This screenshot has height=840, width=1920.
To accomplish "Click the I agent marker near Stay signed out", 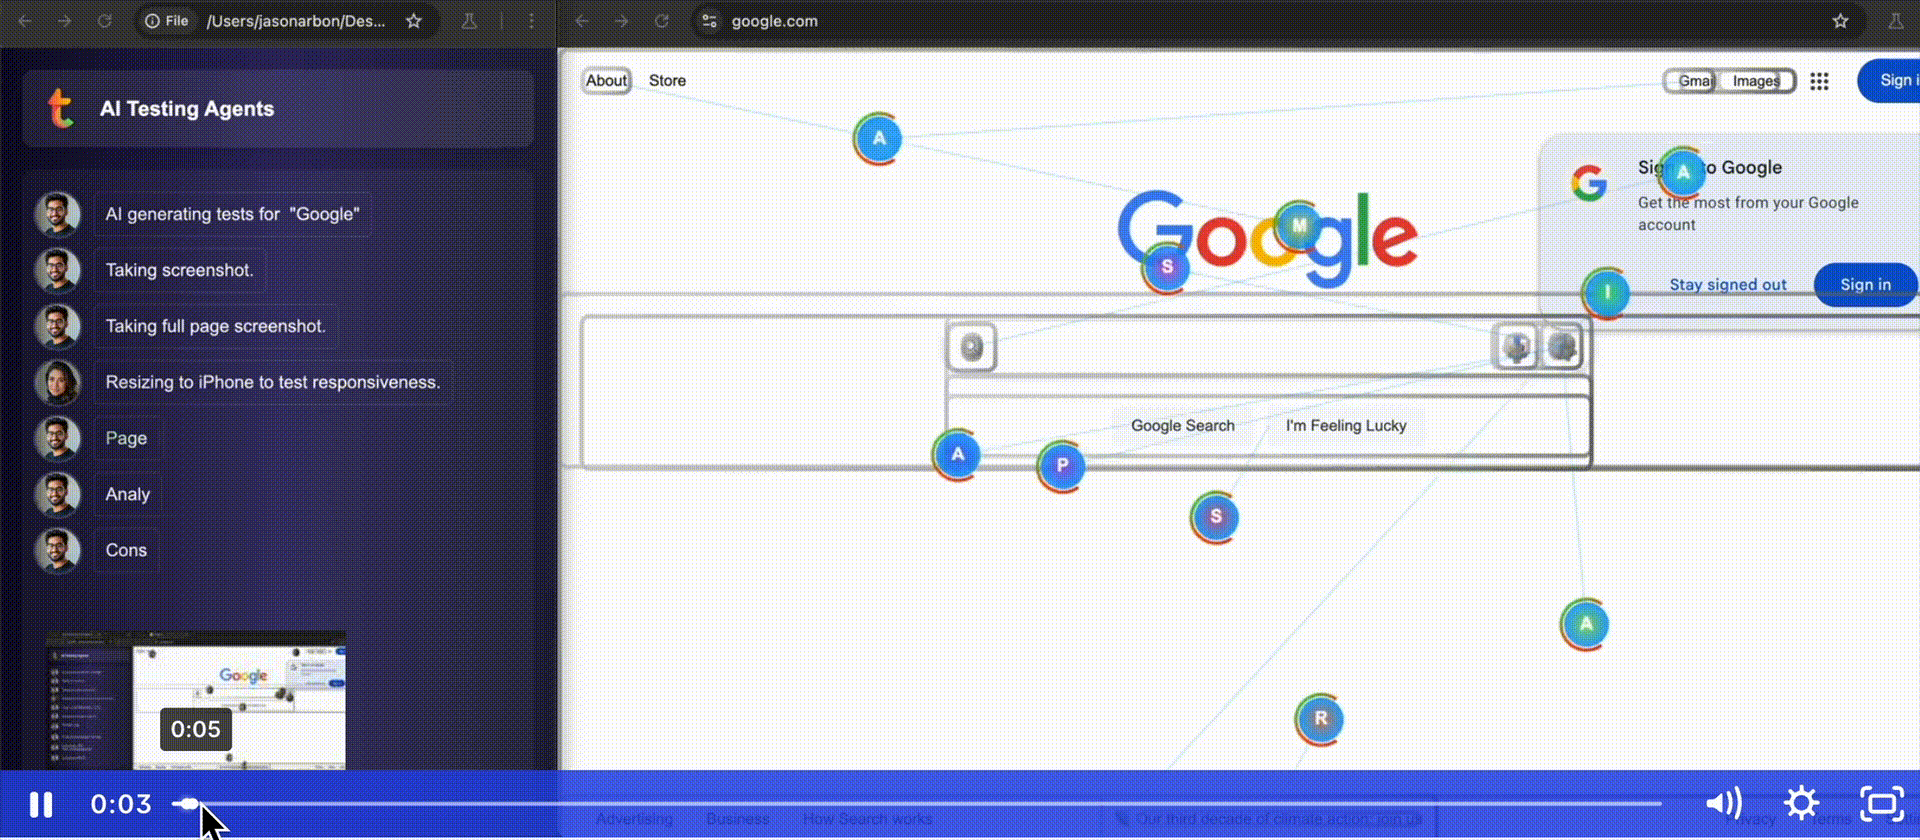I will click(x=1607, y=293).
